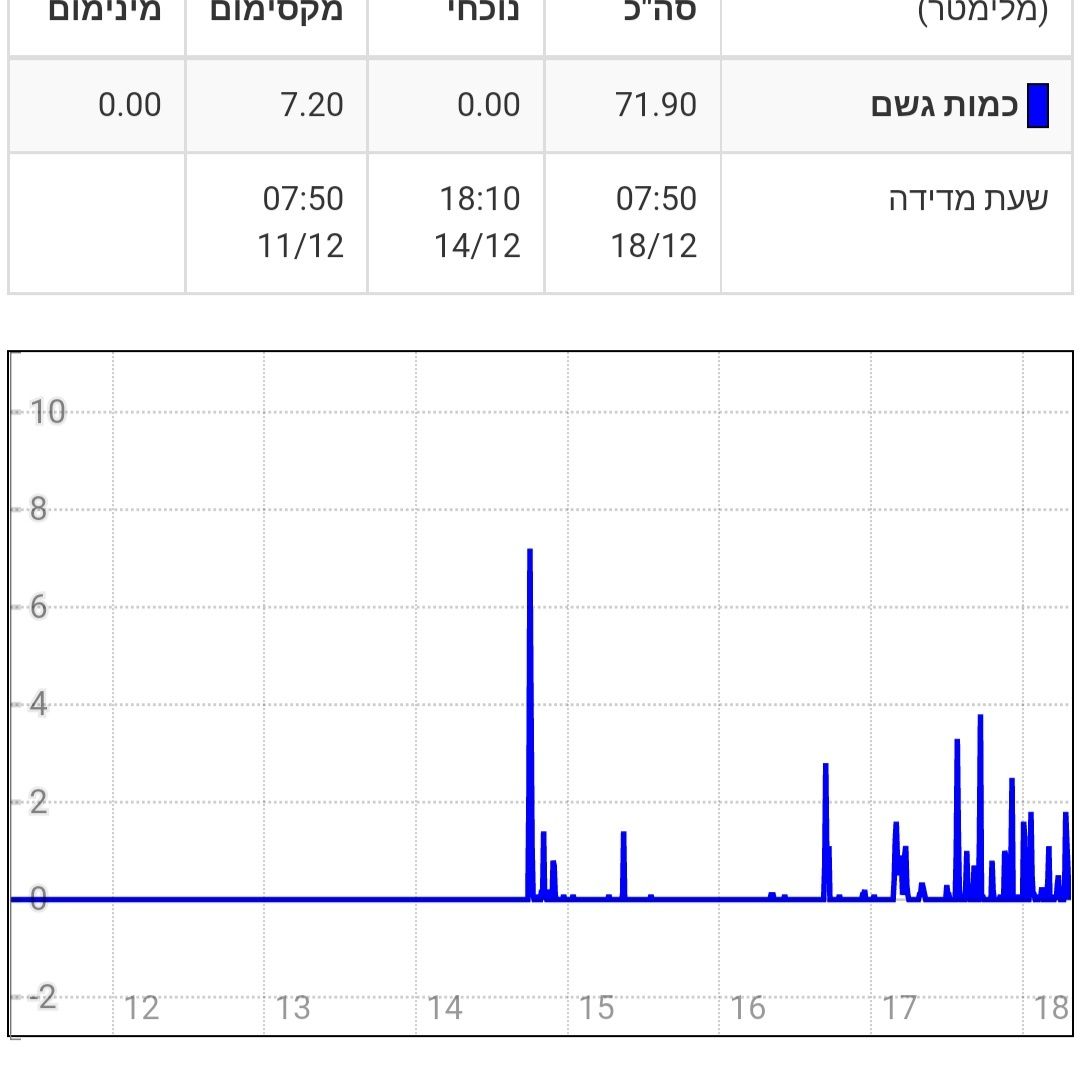Select the כמות גשם row label
Screen dimensions: 1080x1080
click(x=944, y=106)
